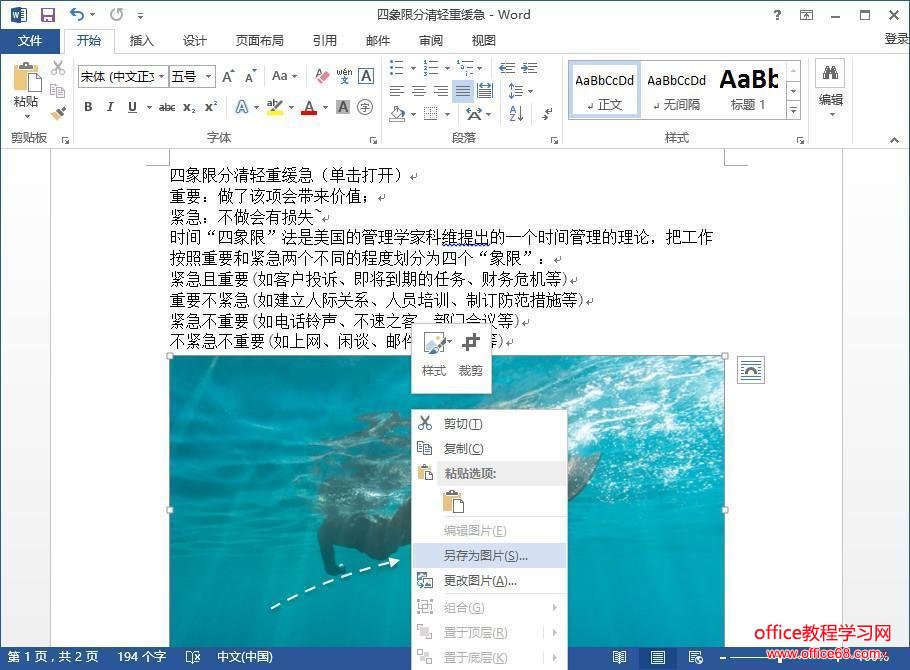Expand the styles gallery more arrow
The height and width of the screenshot is (670, 910).
coord(793,109)
